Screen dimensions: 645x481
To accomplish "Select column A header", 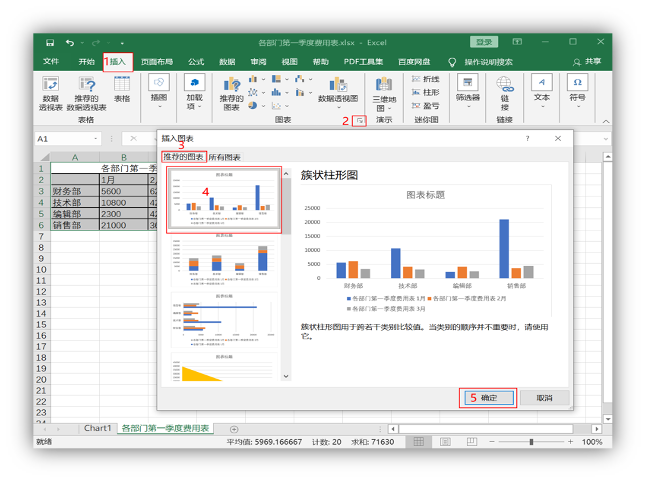I will click(x=75, y=157).
